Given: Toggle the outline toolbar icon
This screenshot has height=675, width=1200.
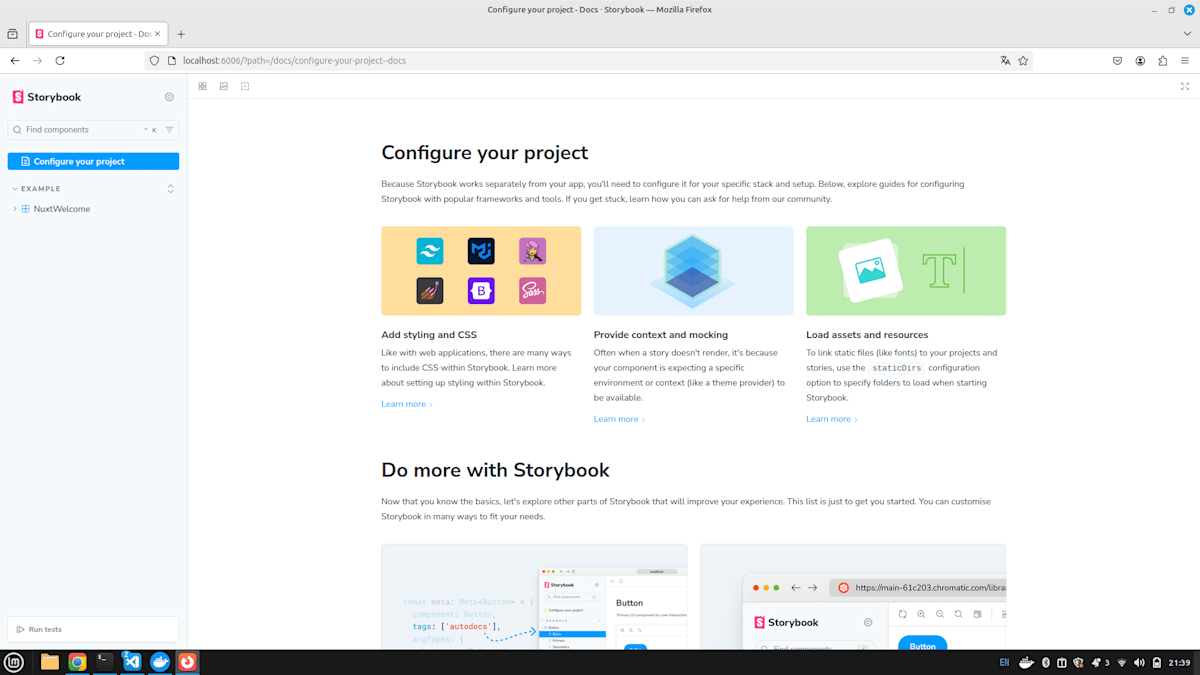Looking at the screenshot, I should coord(245,86).
